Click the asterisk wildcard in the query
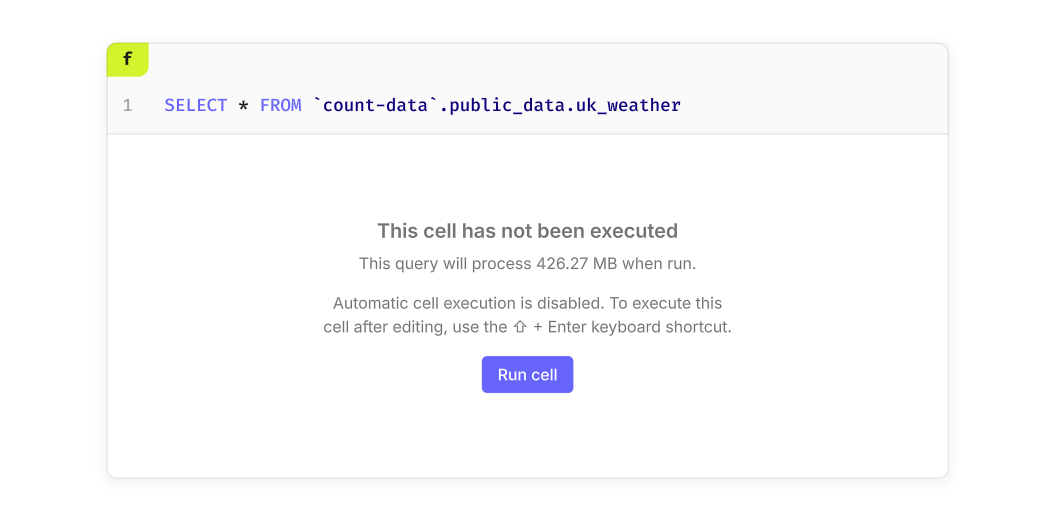This screenshot has height=521, width=1056. pos(243,105)
